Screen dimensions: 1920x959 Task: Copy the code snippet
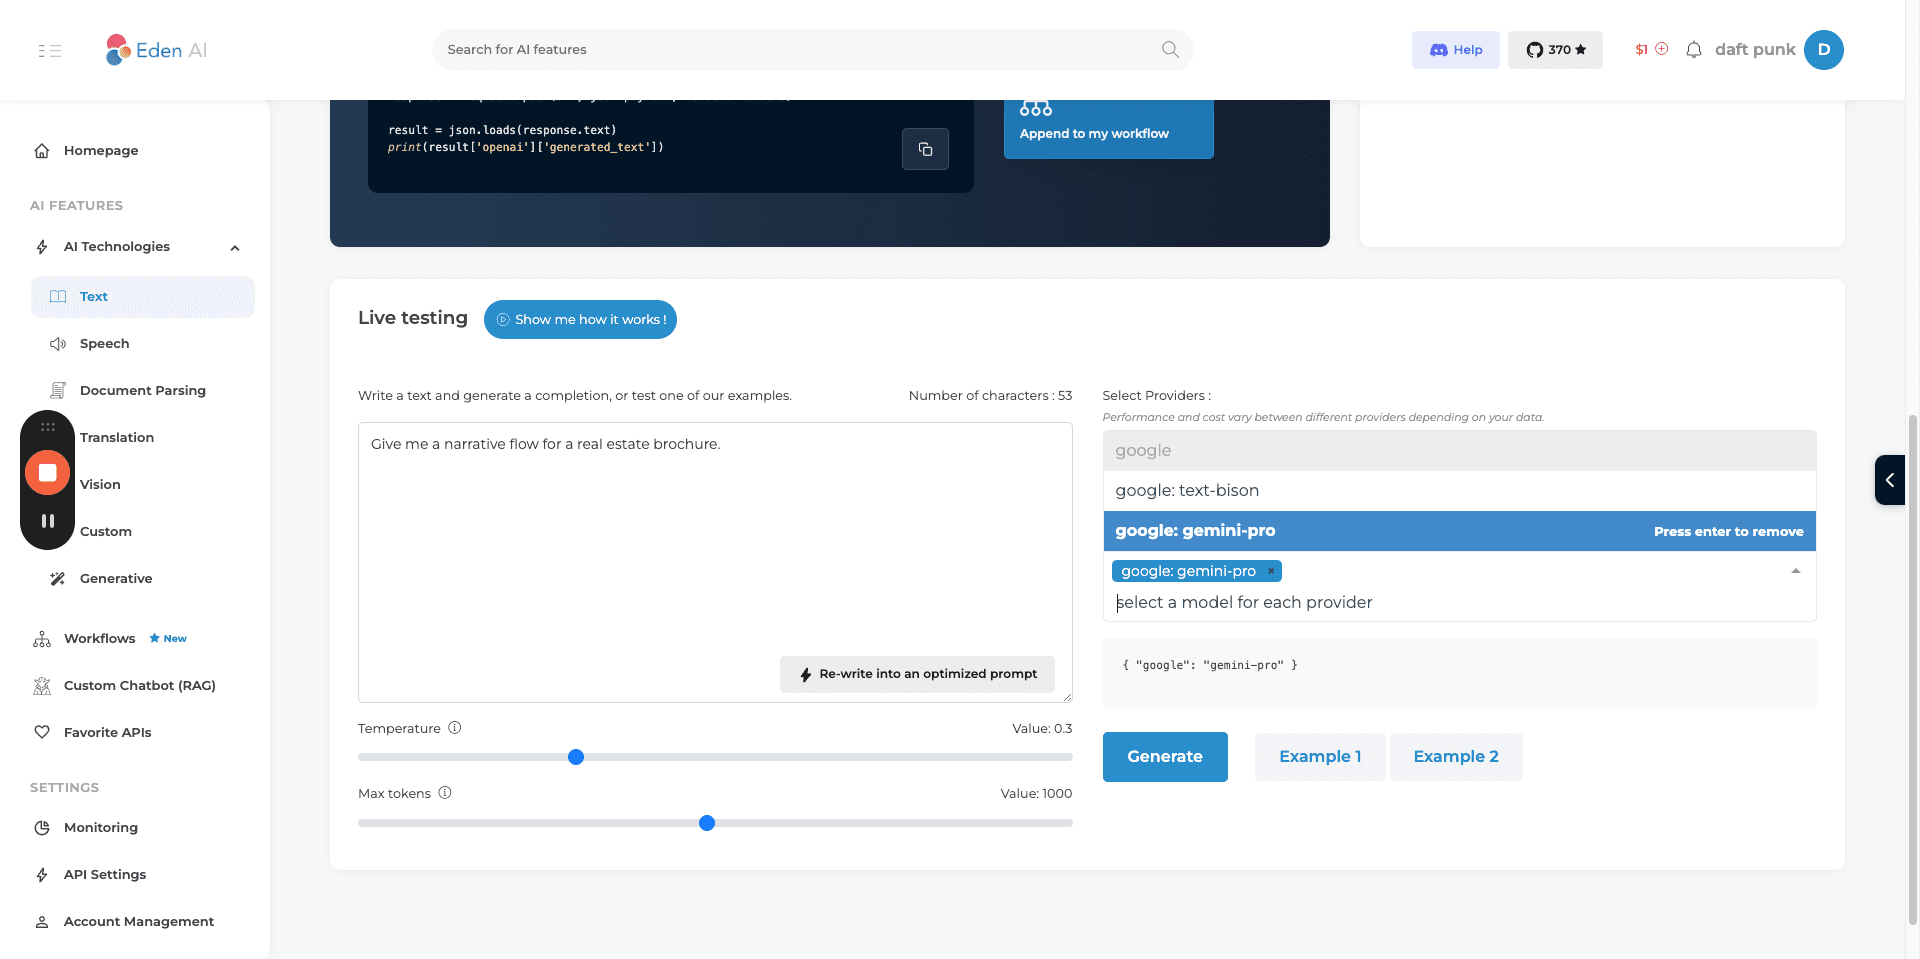[925, 149]
